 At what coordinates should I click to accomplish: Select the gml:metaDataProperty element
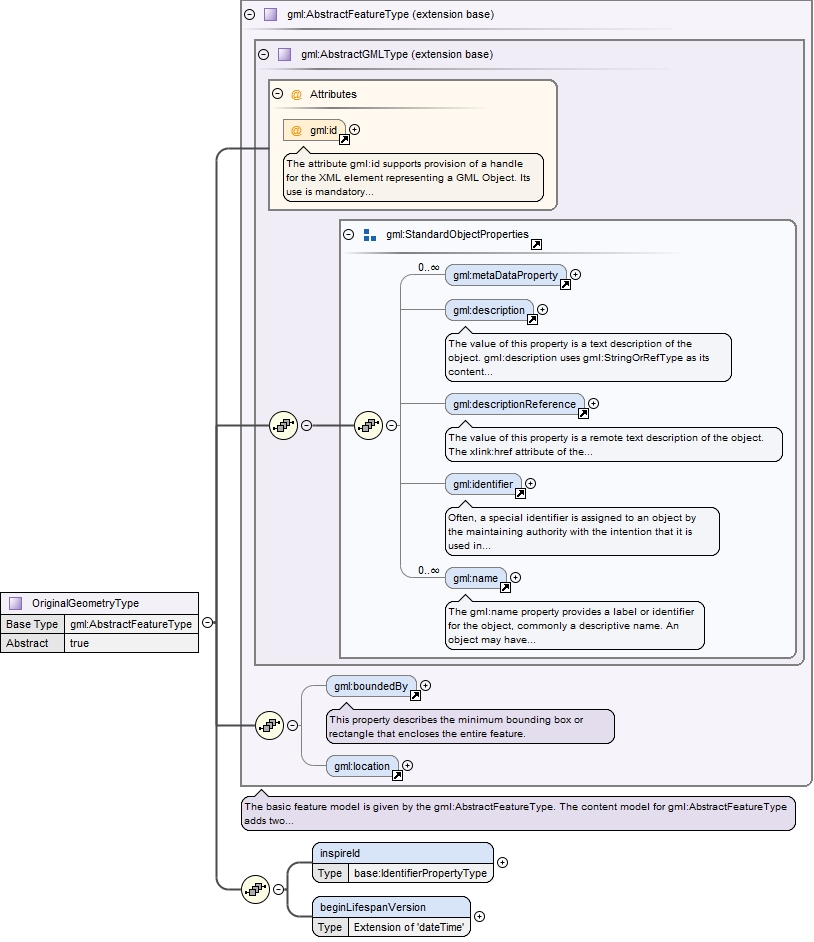coord(505,275)
